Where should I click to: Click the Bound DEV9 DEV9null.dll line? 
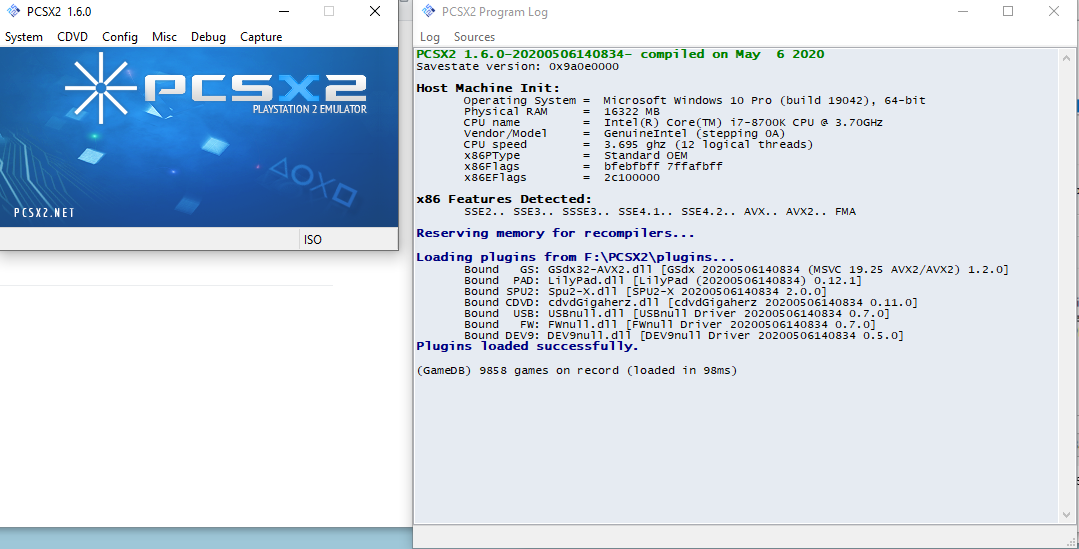(x=683, y=336)
